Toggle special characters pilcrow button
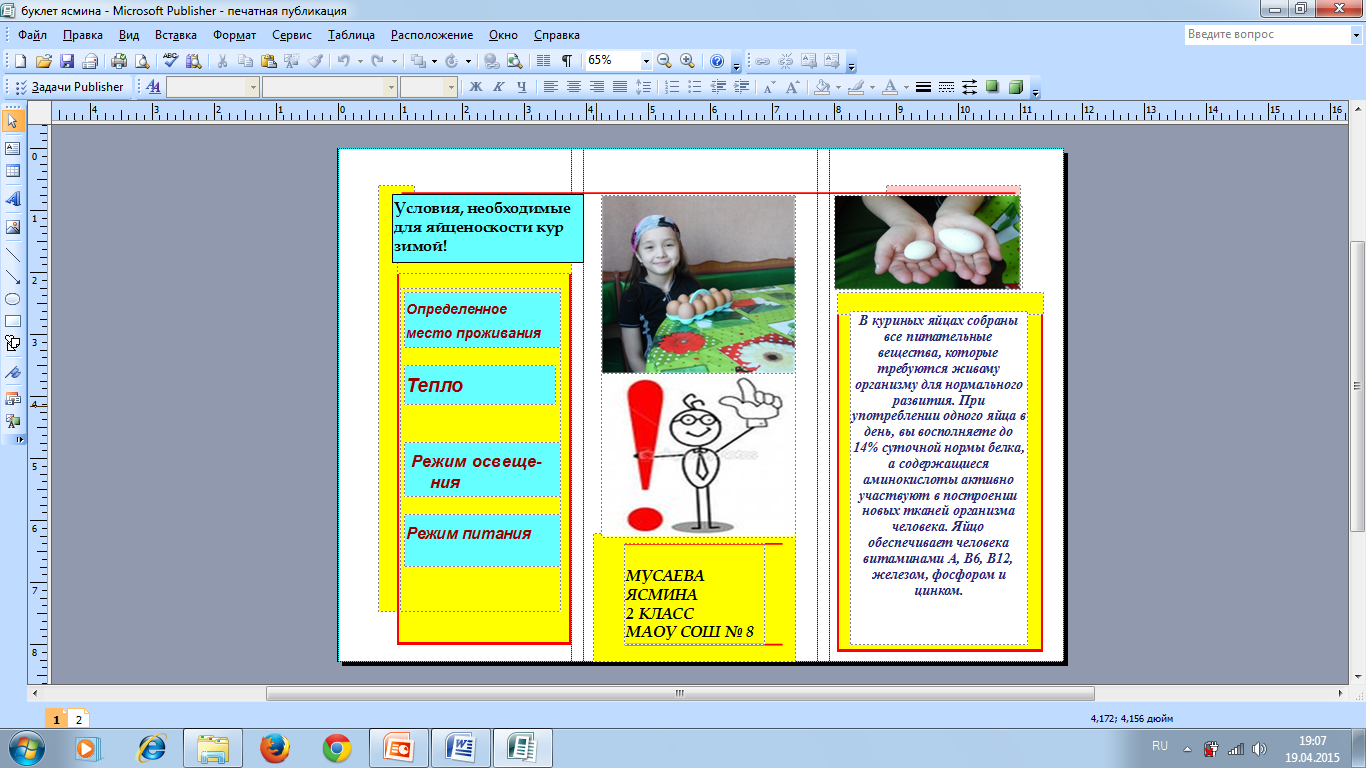This screenshot has width=1366, height=768. (567, 61)
